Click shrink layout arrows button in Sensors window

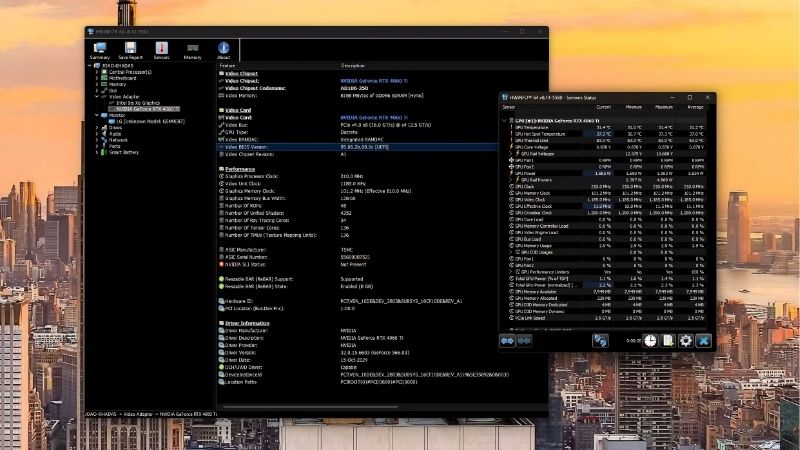tap(524, 341)
